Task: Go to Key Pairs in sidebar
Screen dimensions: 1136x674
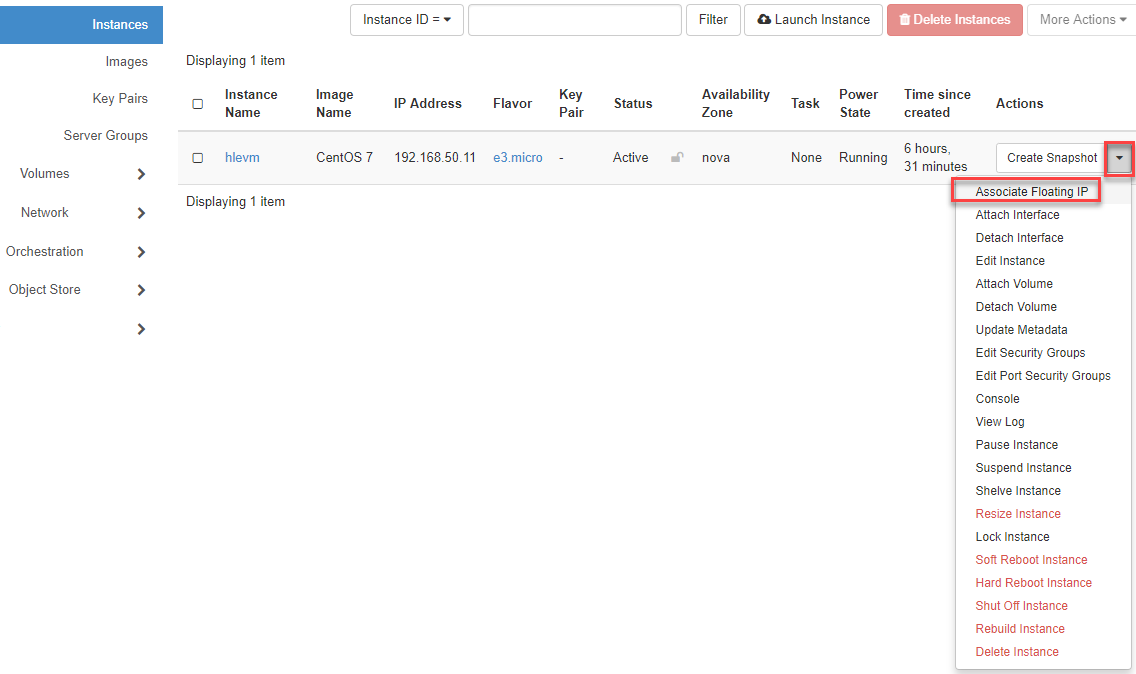Action: pos(120,99)
